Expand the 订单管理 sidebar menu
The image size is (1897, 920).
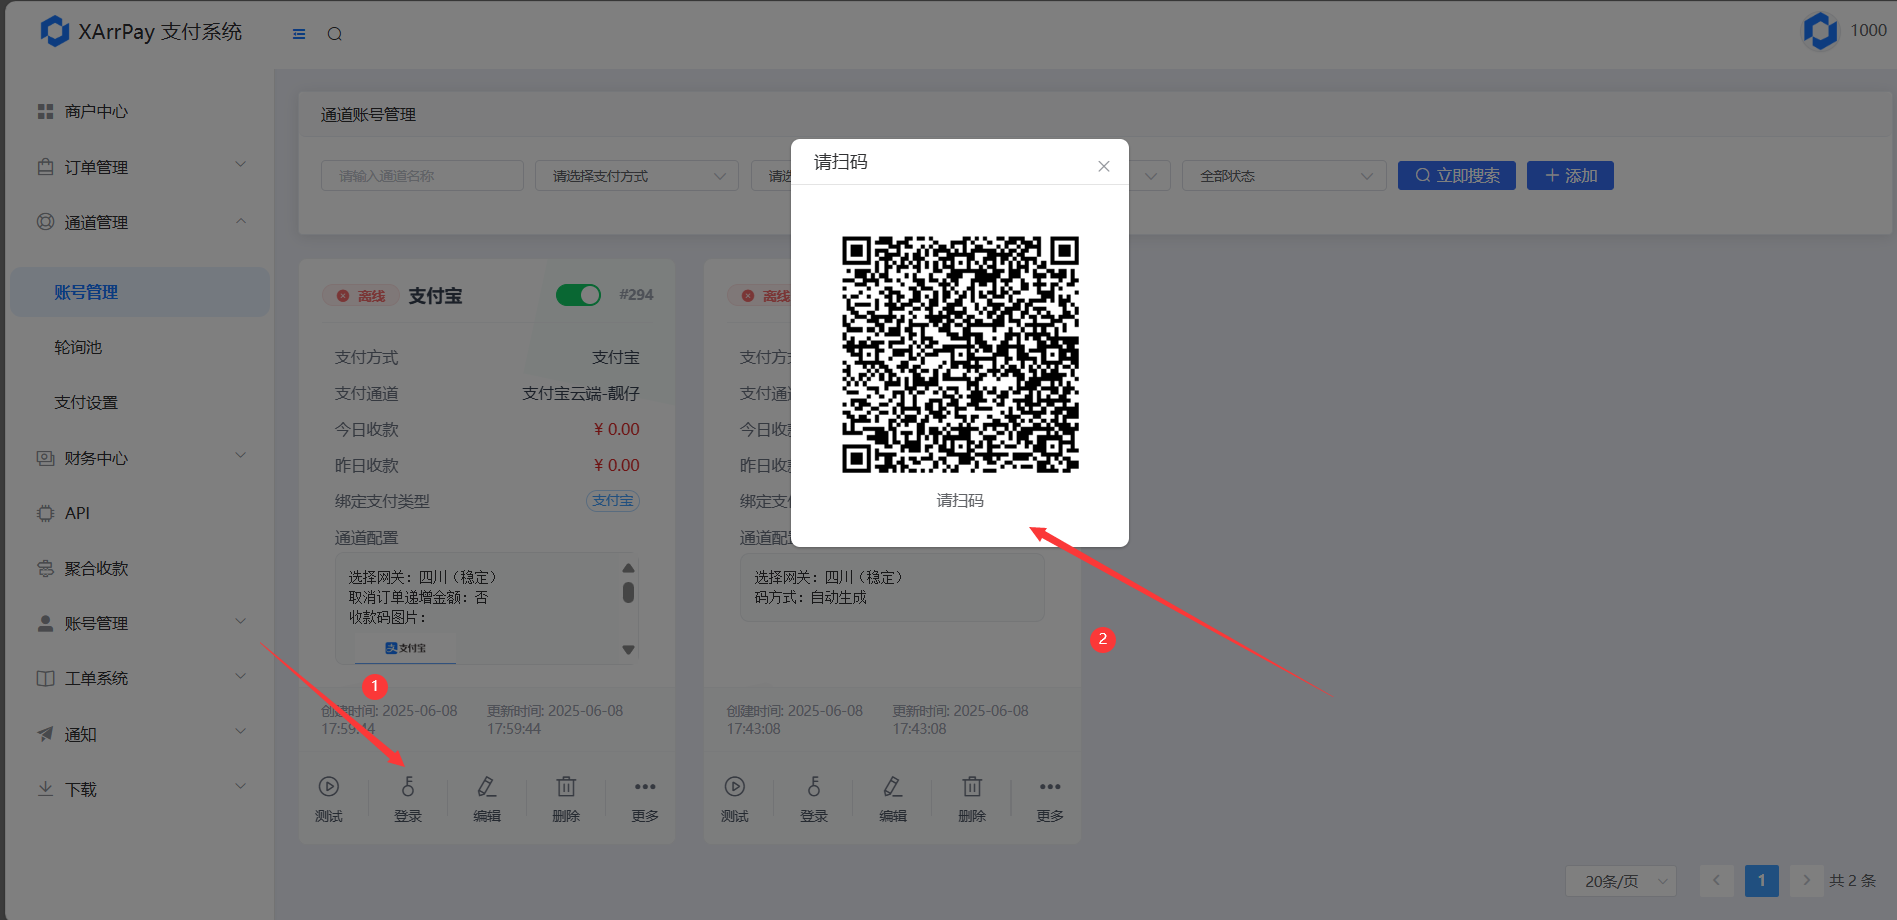click(140, 167)
